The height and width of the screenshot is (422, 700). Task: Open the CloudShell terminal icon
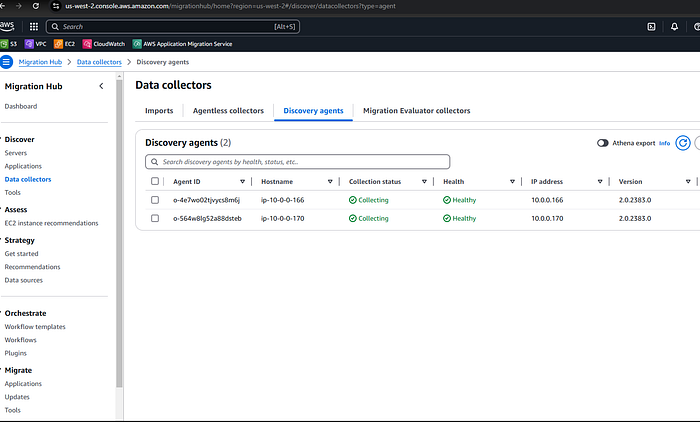pos(651,27)
